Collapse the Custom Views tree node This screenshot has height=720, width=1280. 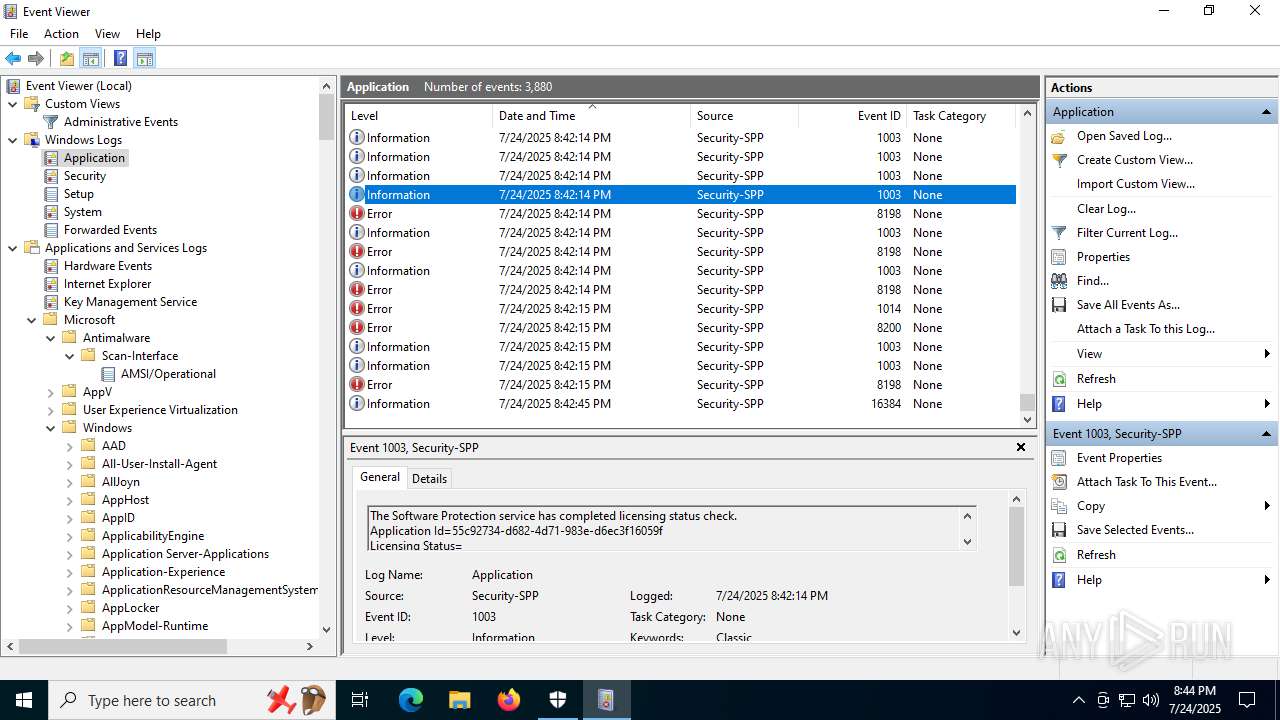coord(13,104)
